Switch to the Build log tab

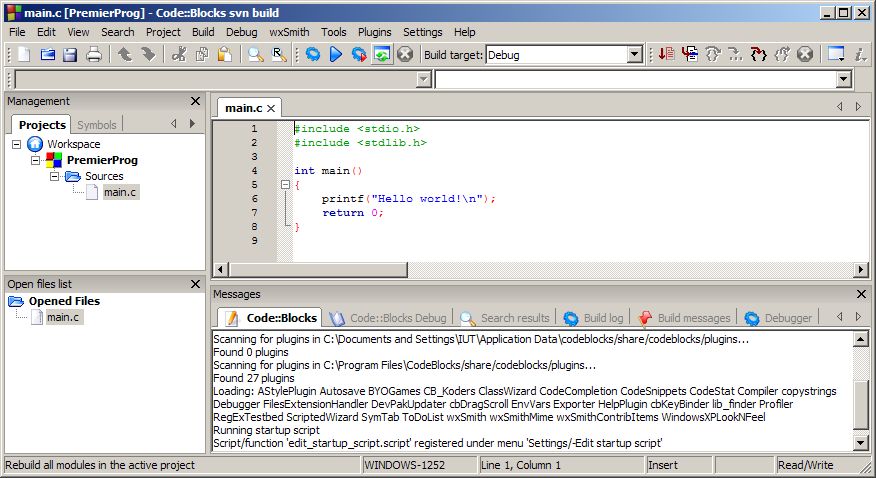(x=593, y=318)
